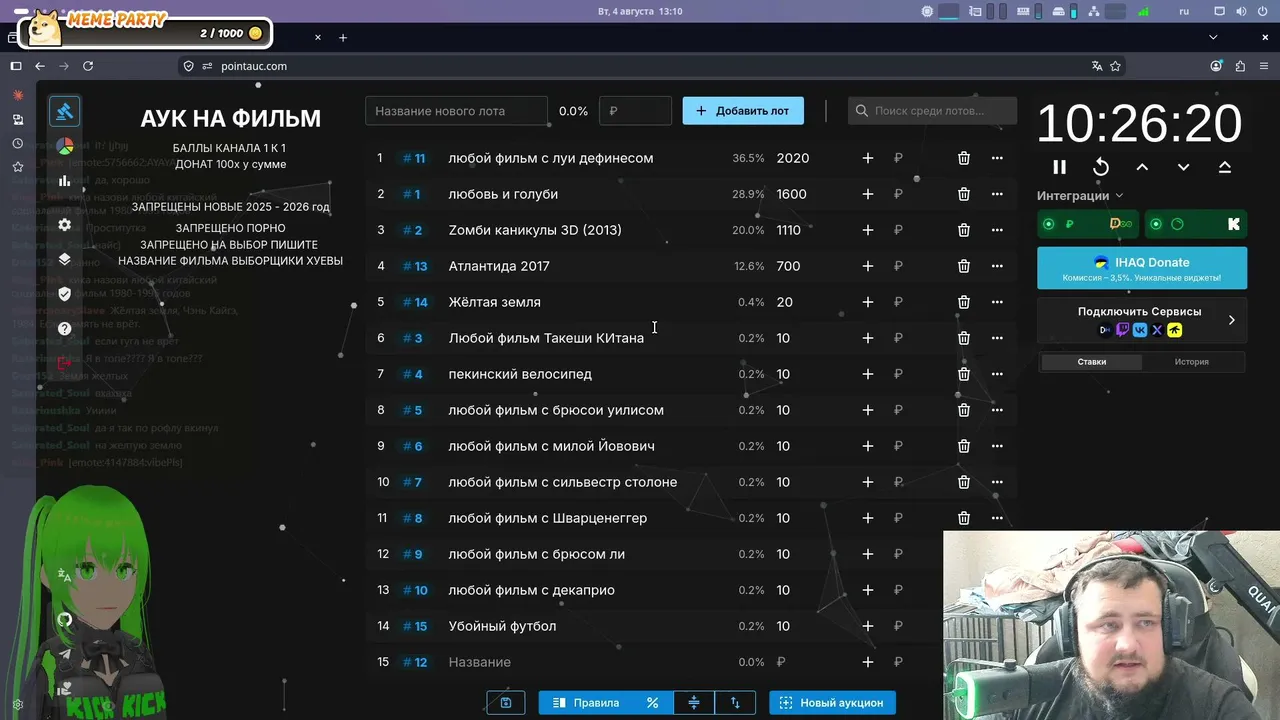Screen dimensions: 1280x720
Task: Click the save disk icon in bottom toolbar
Action: [x=506, y=703]
